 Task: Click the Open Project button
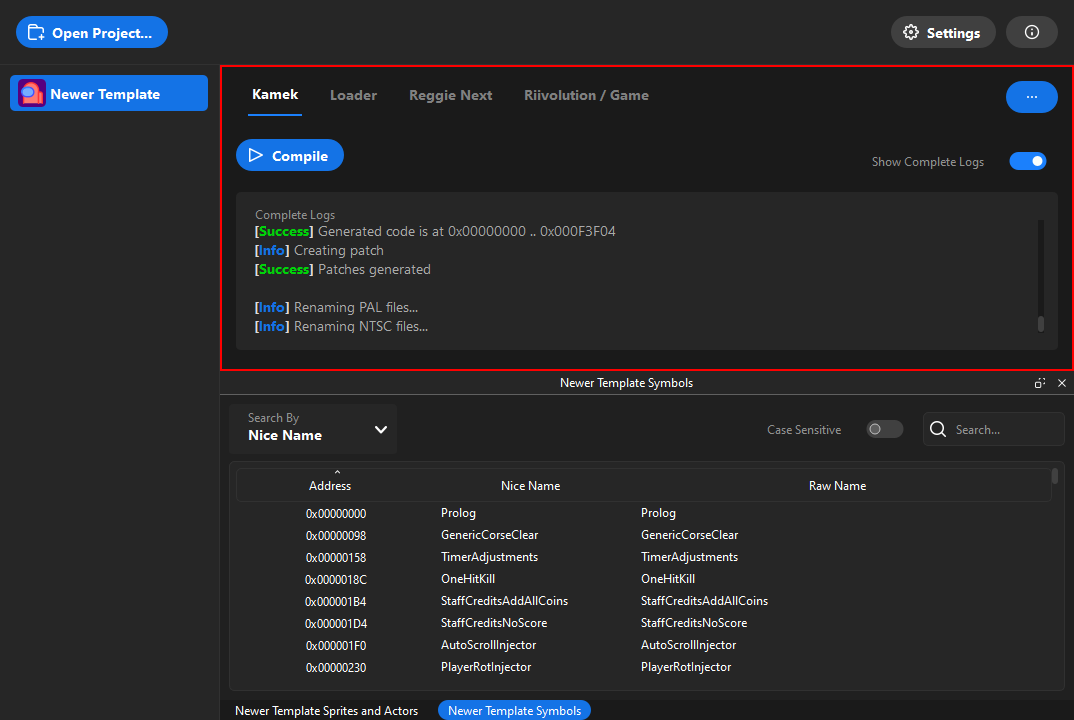tap(92, 32)
